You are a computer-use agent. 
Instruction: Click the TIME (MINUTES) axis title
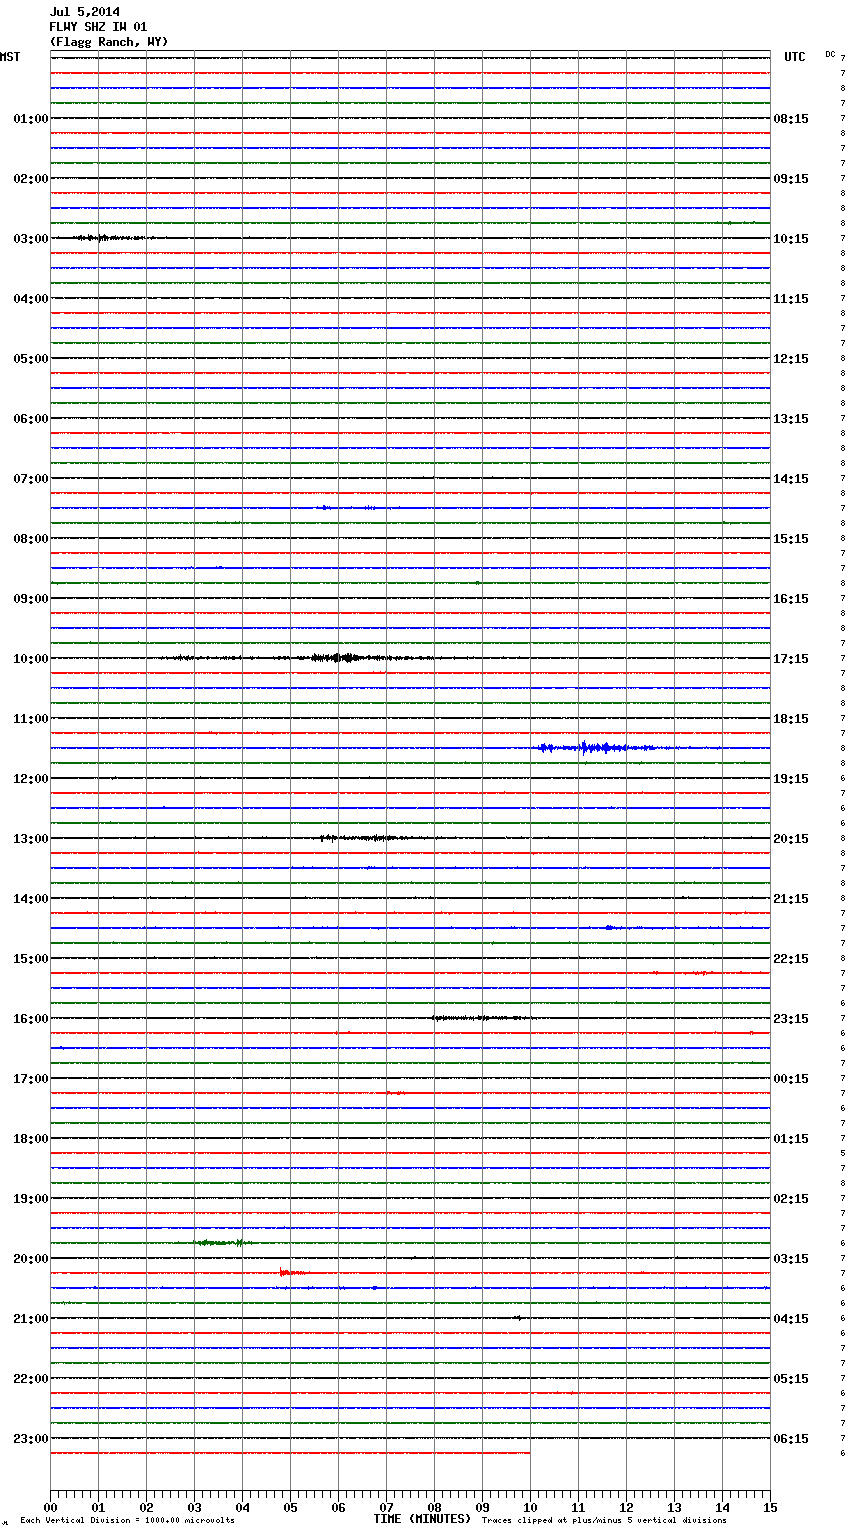[422, 1519]
